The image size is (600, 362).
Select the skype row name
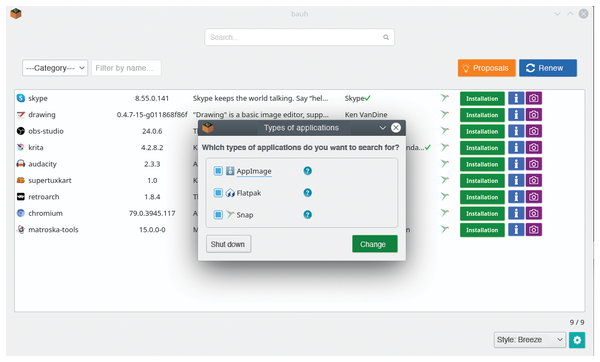pos(38,98)
